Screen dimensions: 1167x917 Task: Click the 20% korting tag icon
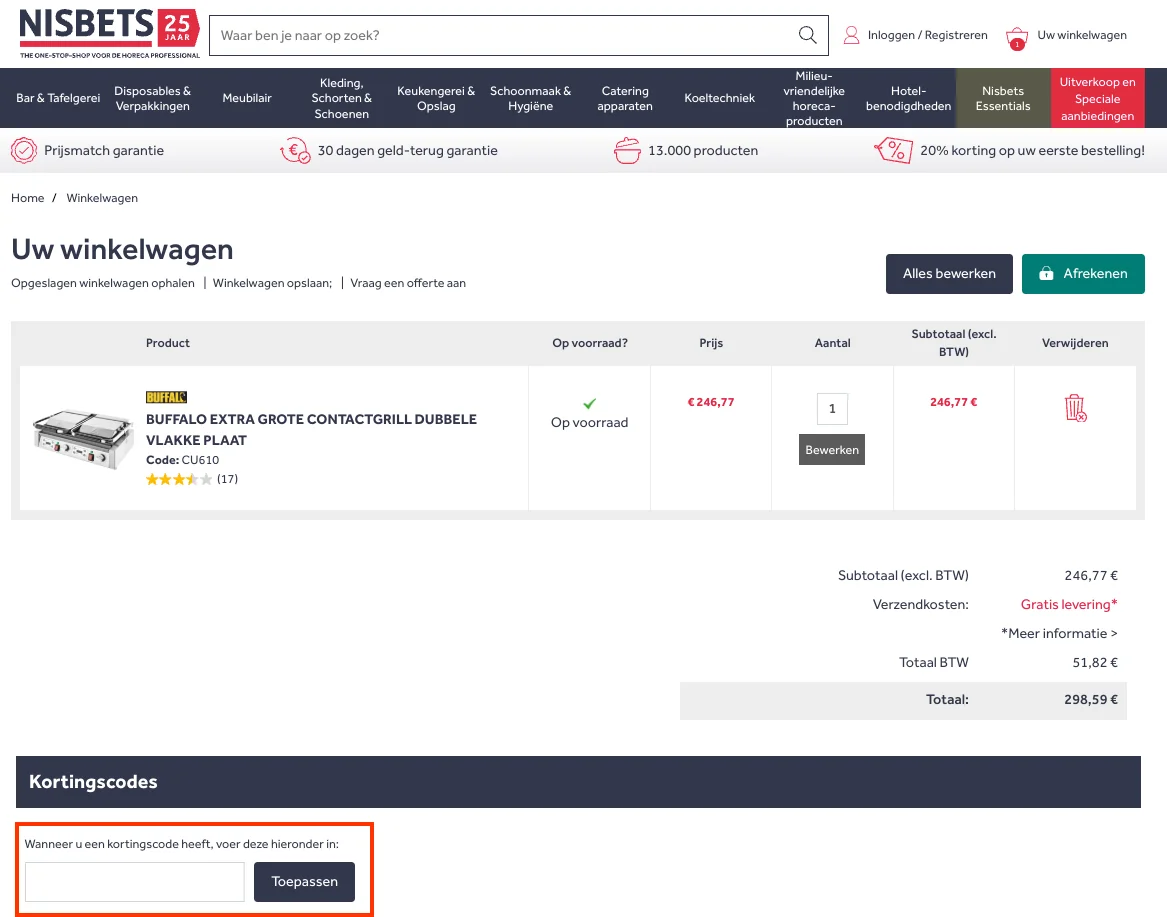pyautogui.click(x=892, y=151)
